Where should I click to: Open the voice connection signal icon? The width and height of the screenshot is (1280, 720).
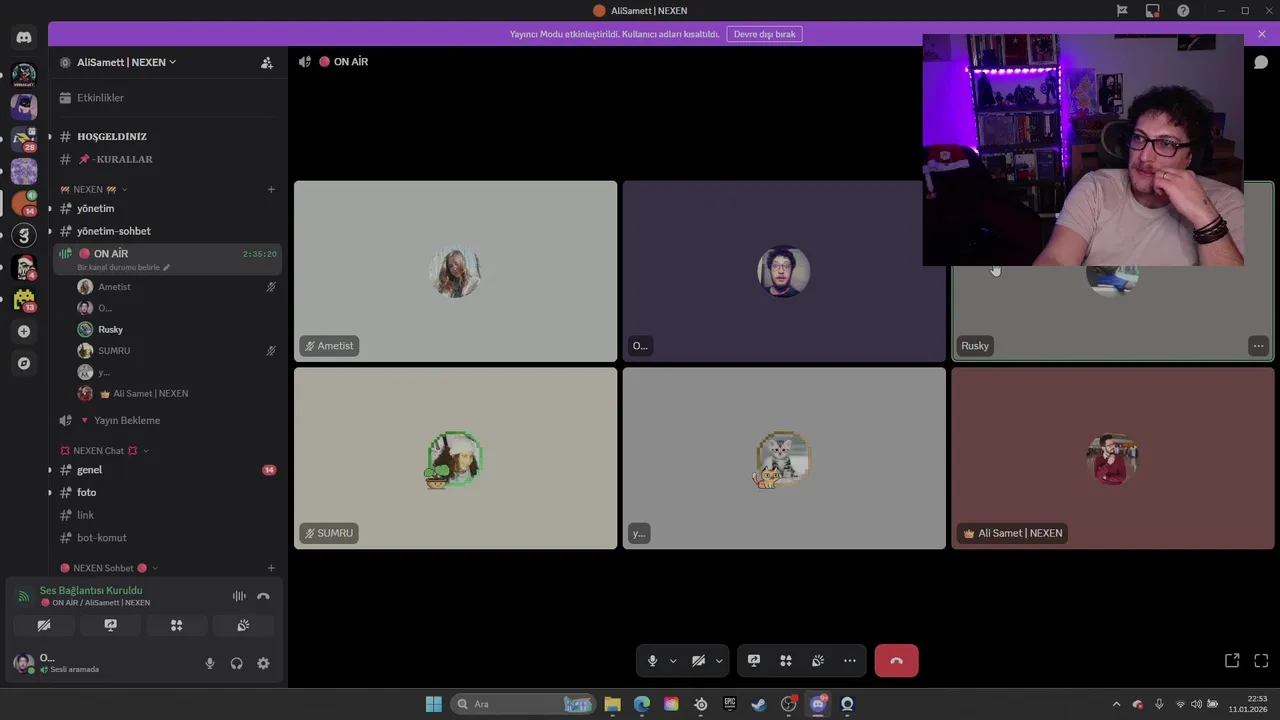[x=23, y=596]
